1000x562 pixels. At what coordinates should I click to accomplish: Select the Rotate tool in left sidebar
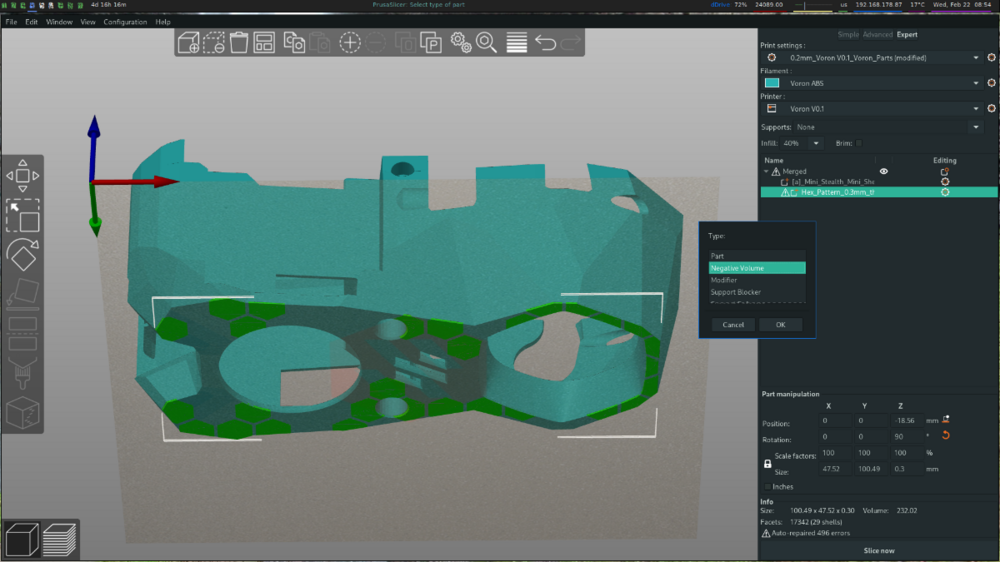[22, 255]
